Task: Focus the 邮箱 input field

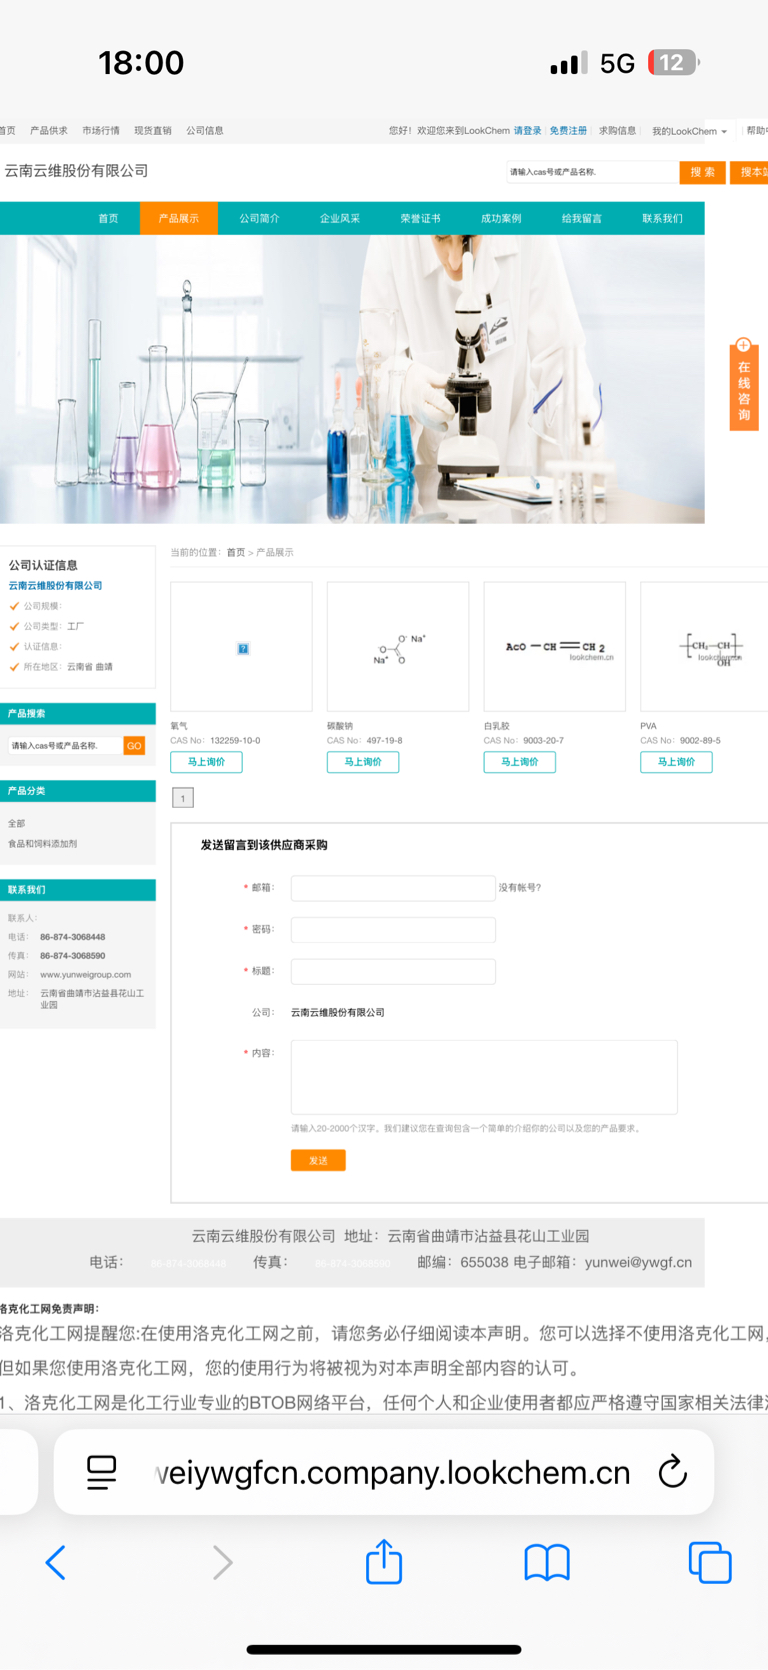Action: tap(393, 888)
